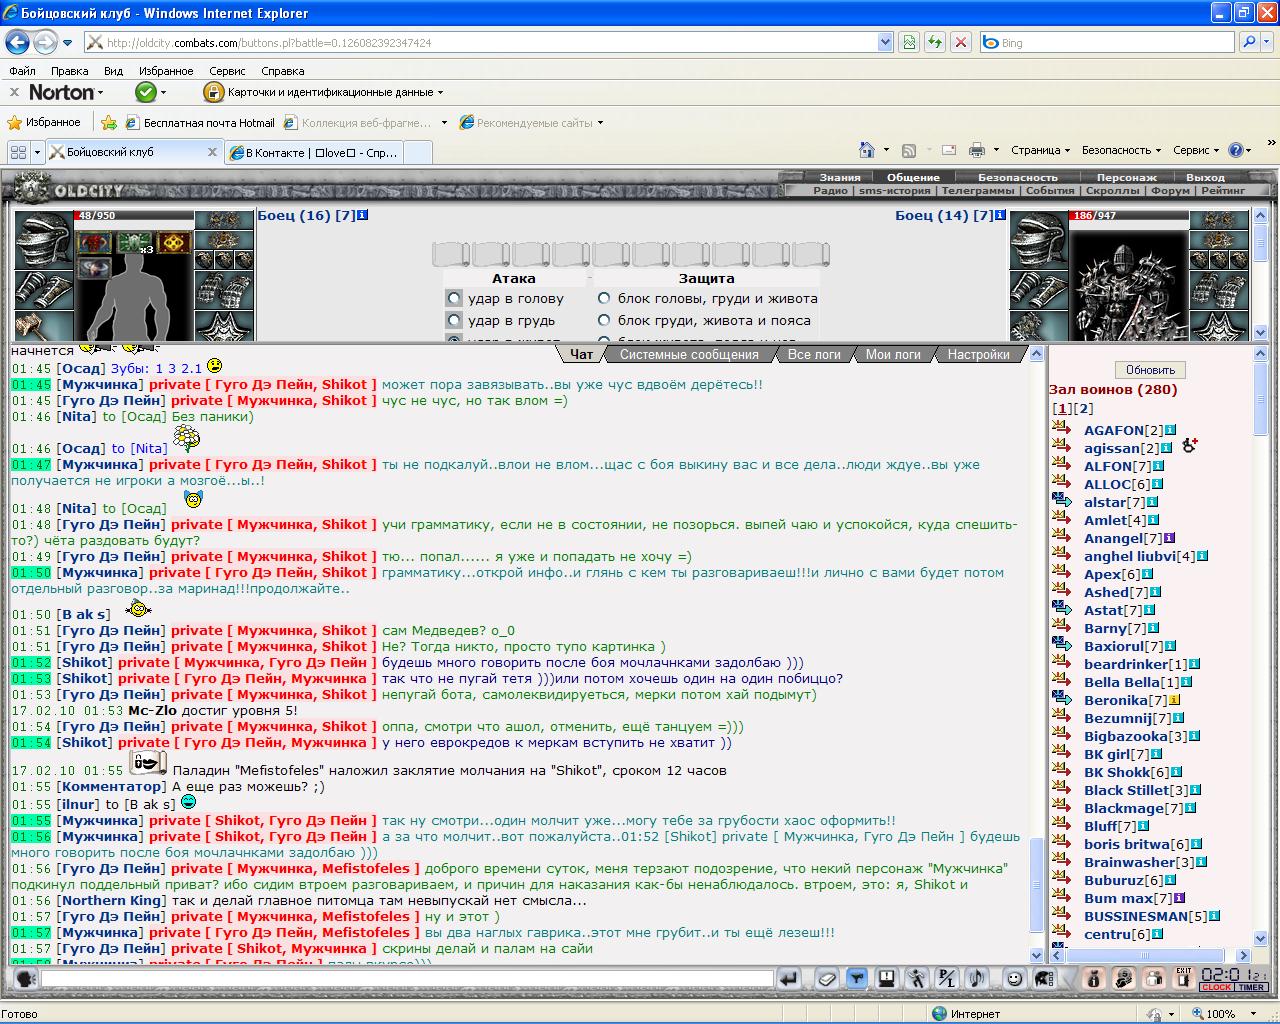The height and width of the screenshot is (1024, 1280).
Task: Click the info icon beside Боец (16)
Action: pyautogui.click(x=362, y=215)
